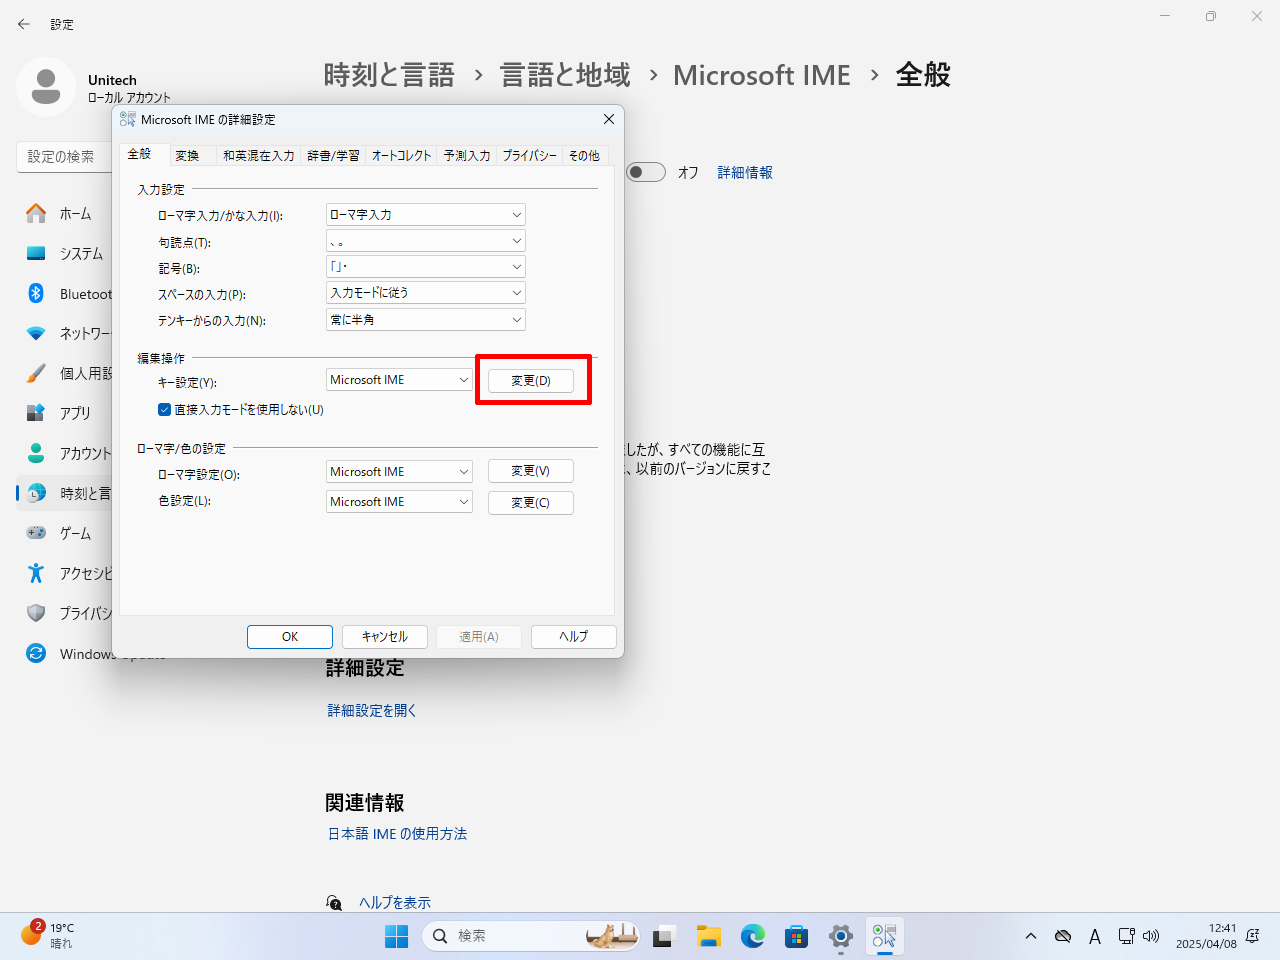Open the volume tray icon

tap(1151, 936)
